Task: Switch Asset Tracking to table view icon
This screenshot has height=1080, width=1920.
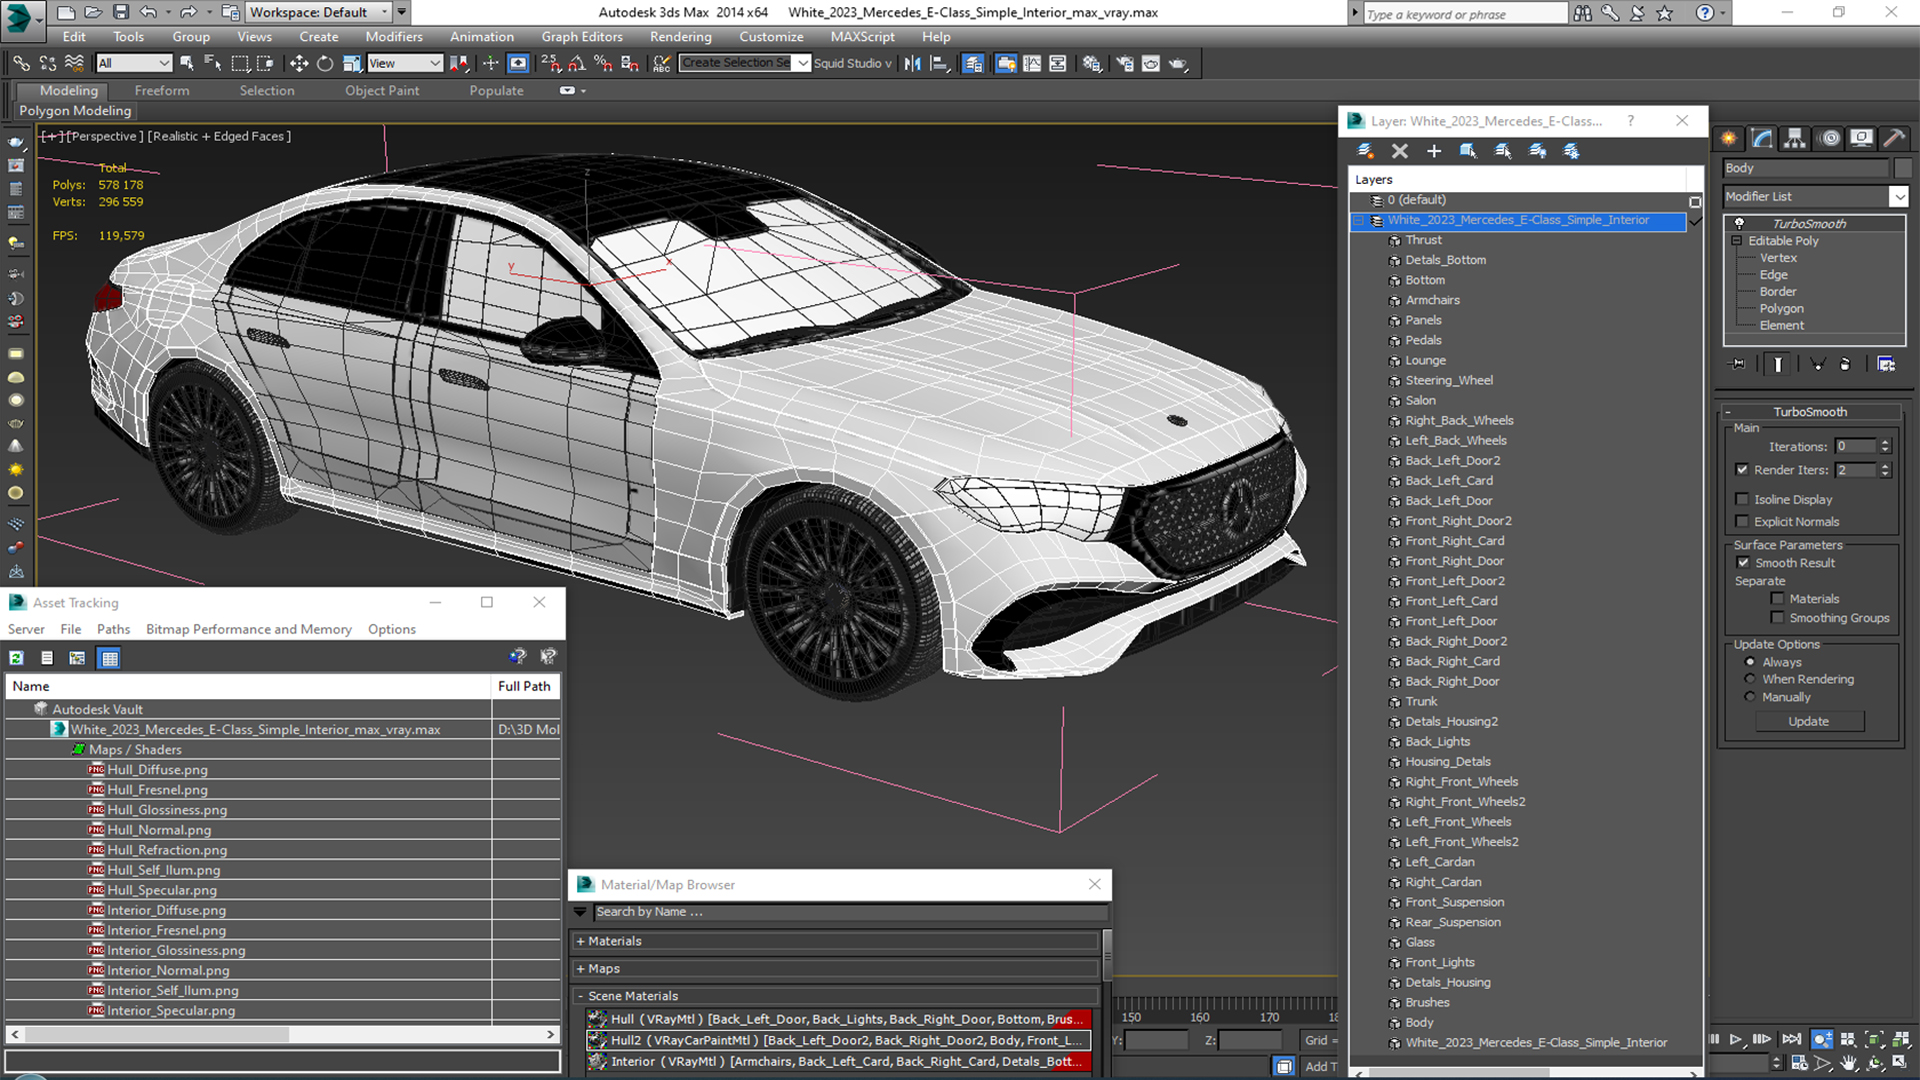Action: tap(109, 658)
